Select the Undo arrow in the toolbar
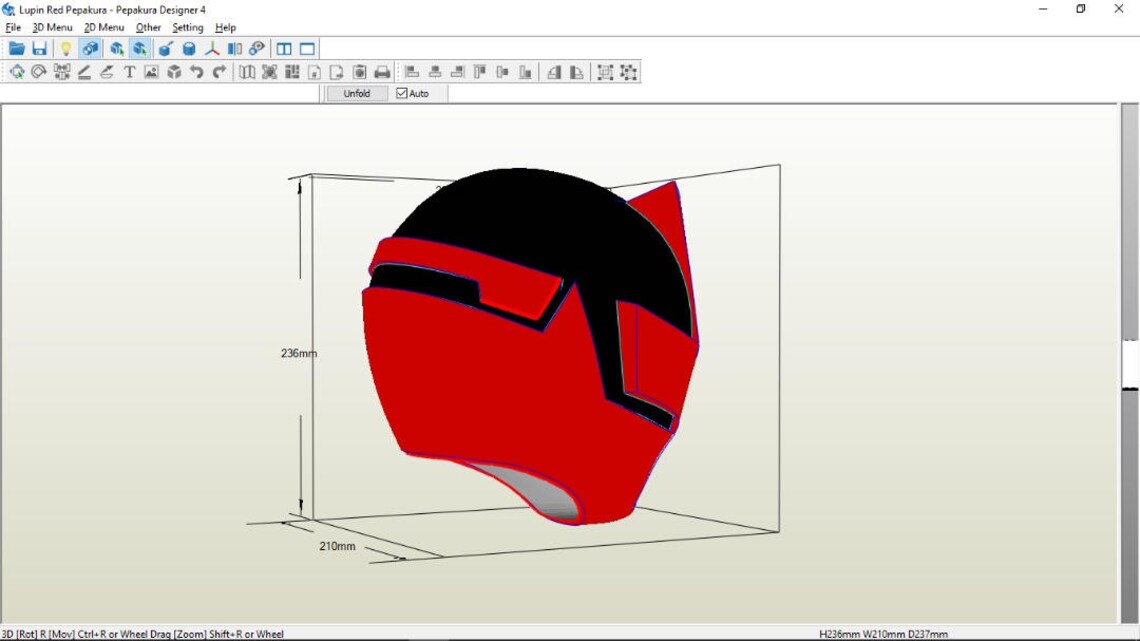 (x=196, y=71)
